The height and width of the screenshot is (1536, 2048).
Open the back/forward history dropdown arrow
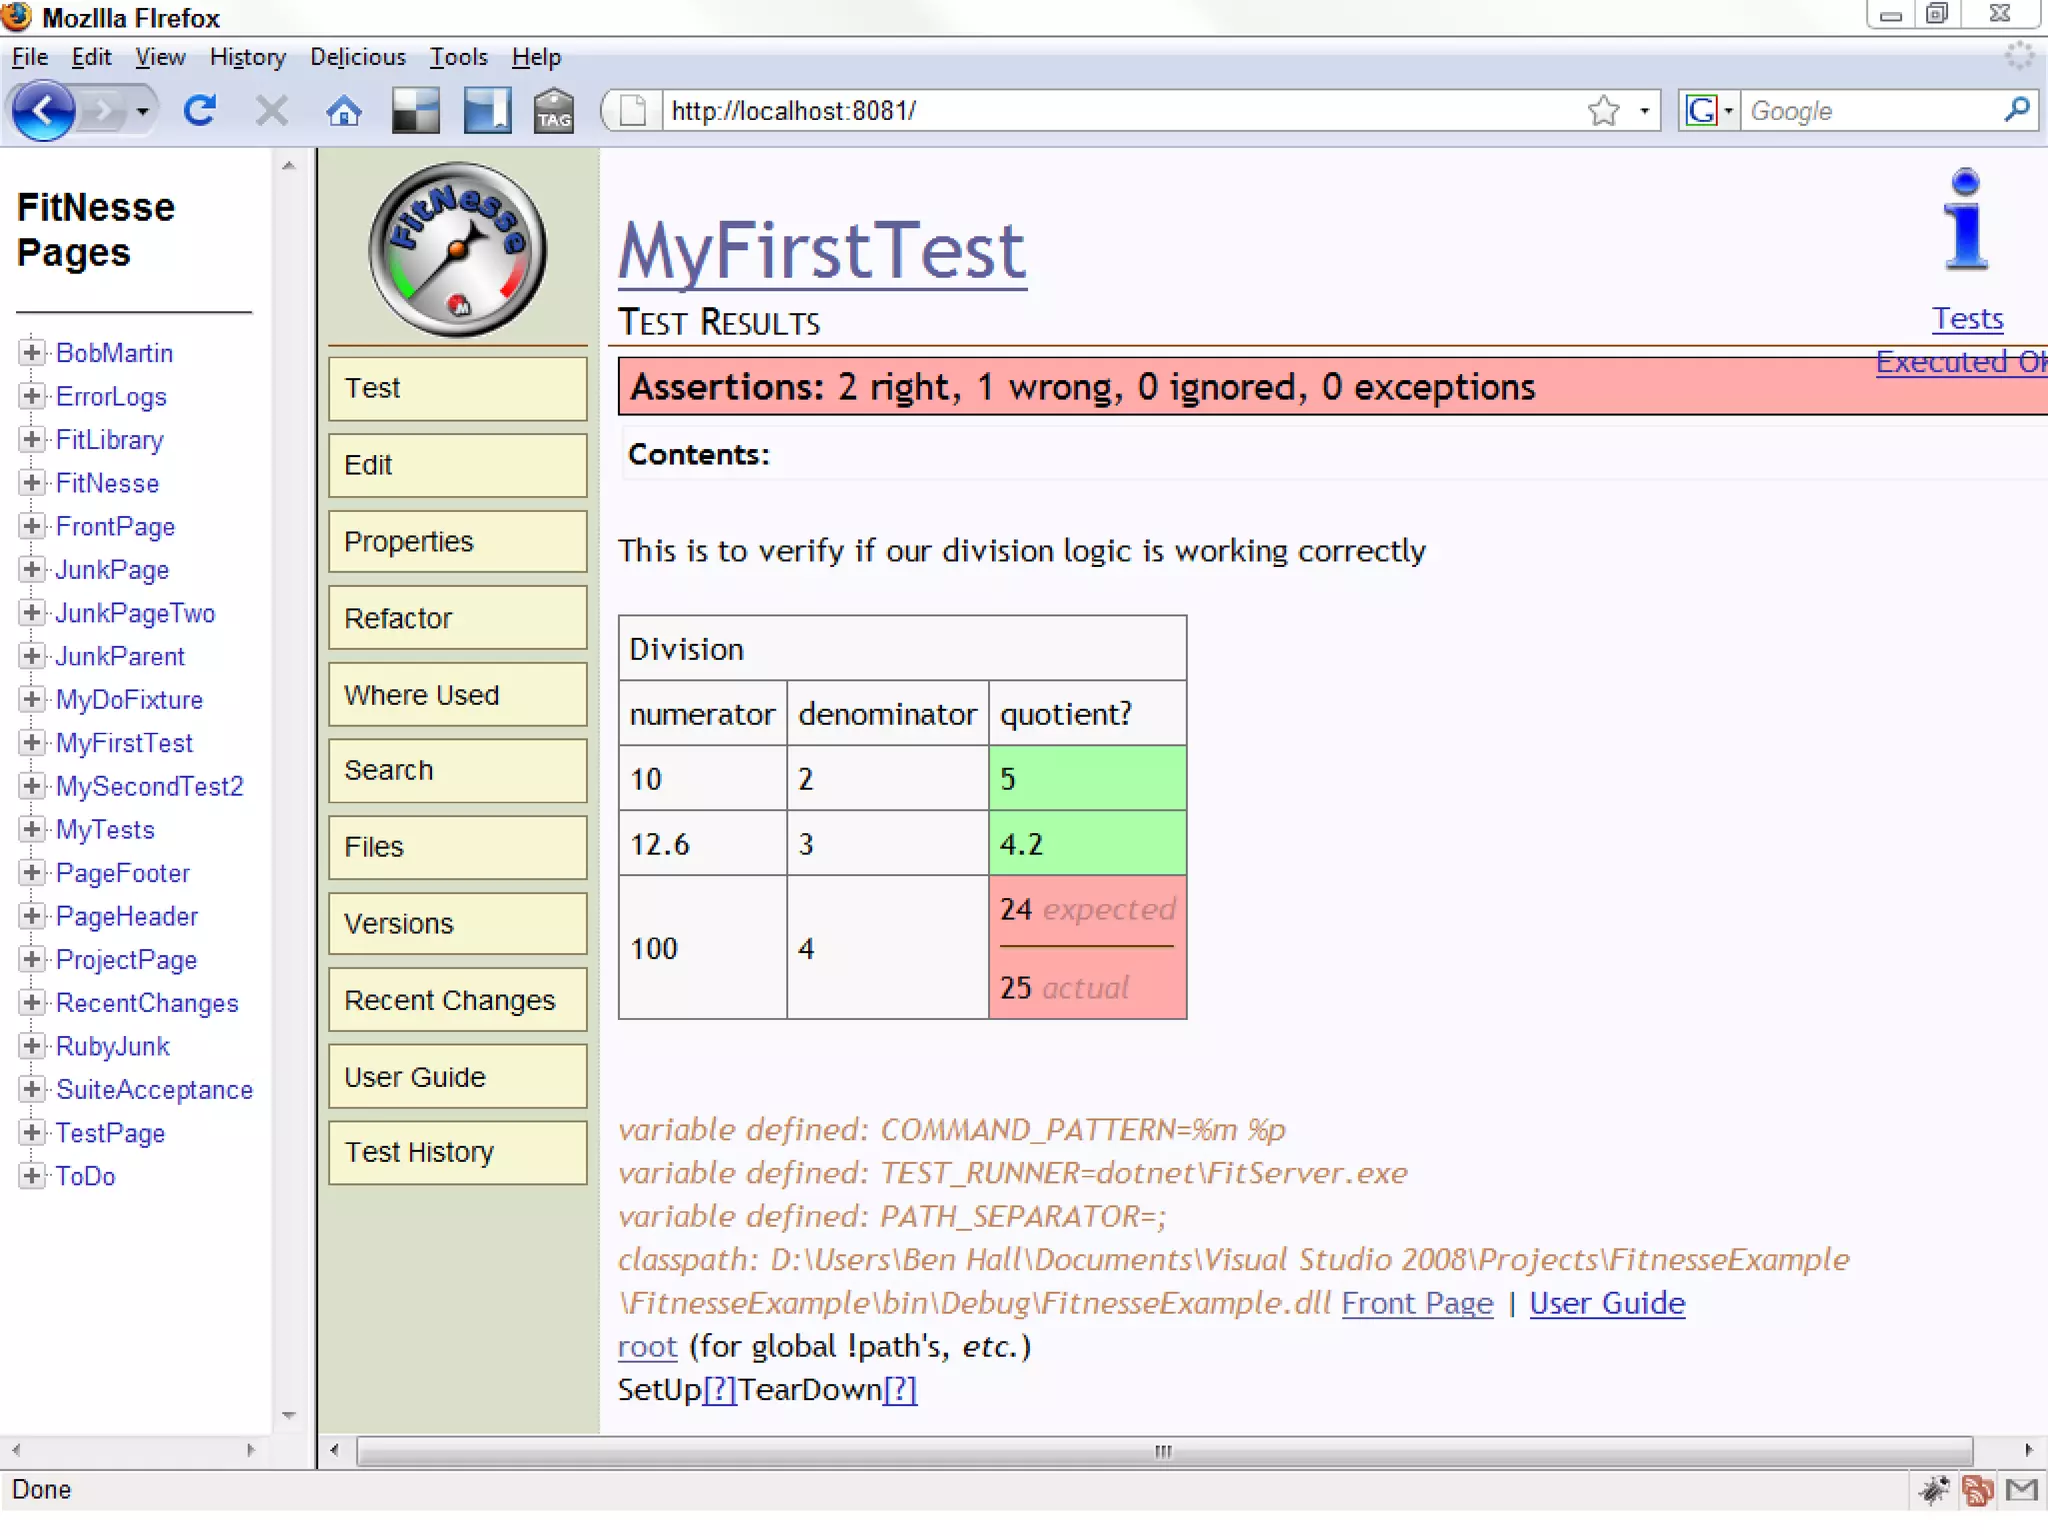pos(143,111)
